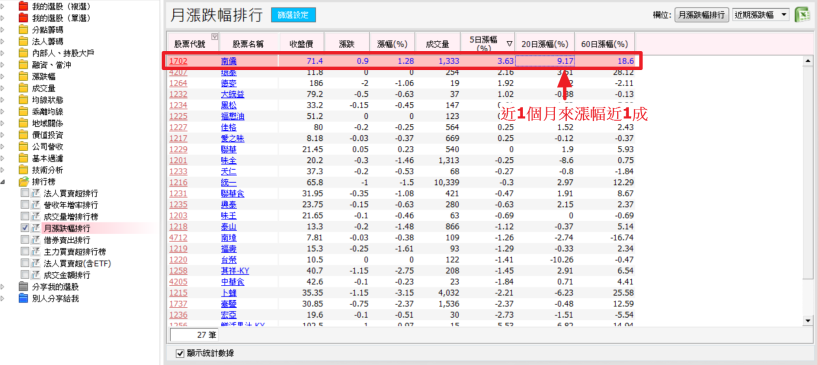820x365 pixels.
Task: Sort by the 60日漲幅(%) column header
Action: tap(605, 44)
